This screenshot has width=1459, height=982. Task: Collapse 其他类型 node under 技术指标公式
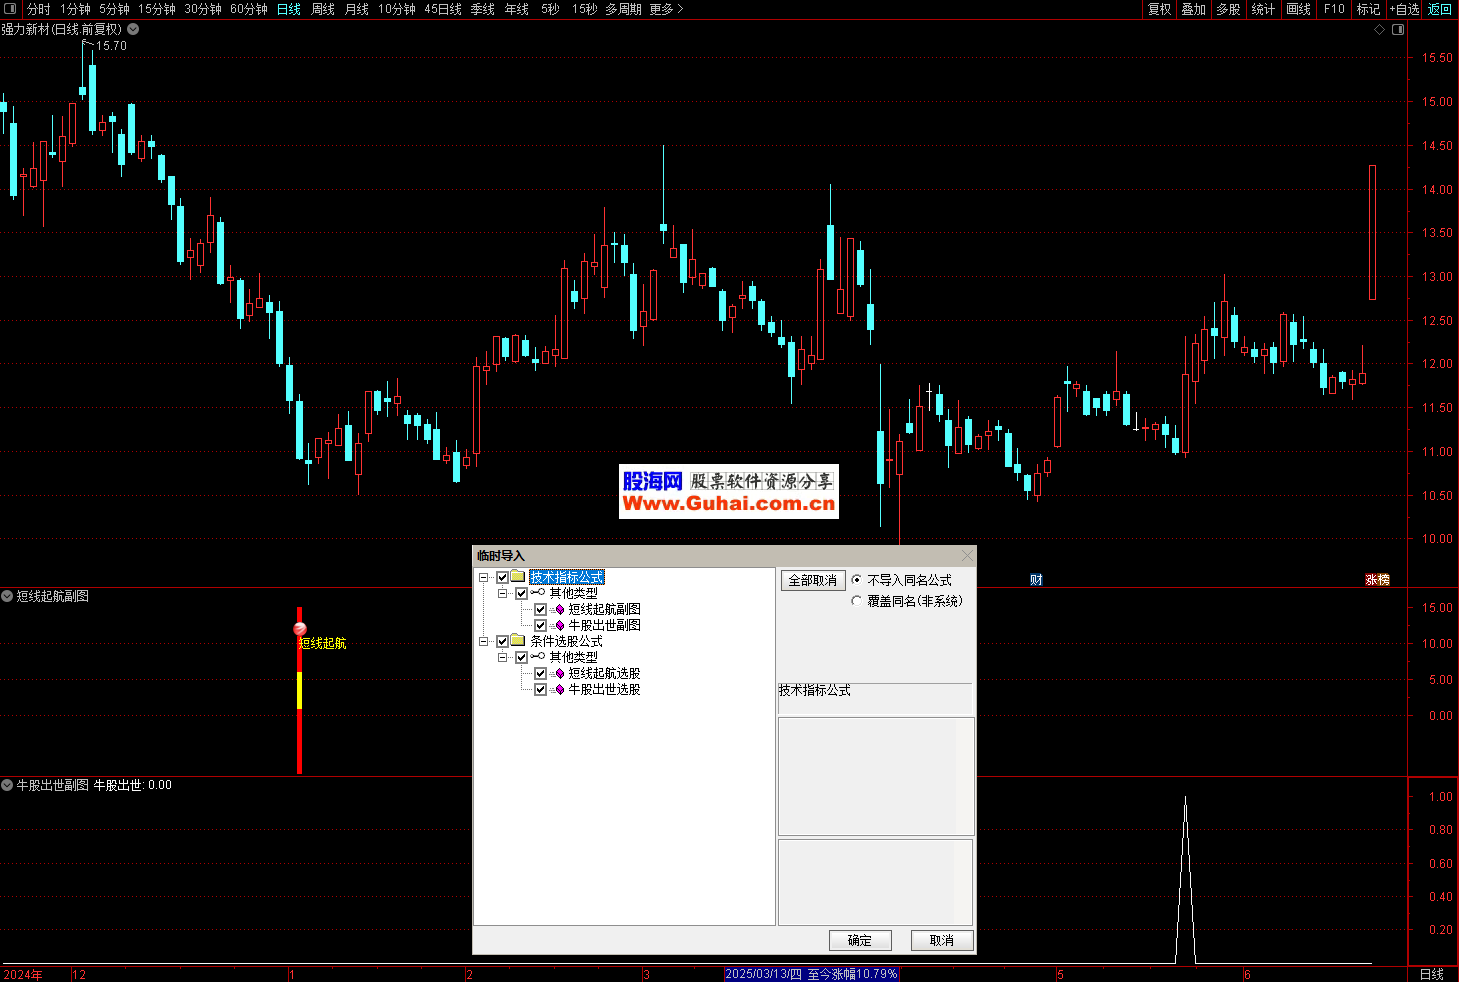click(x=503, y=593)
